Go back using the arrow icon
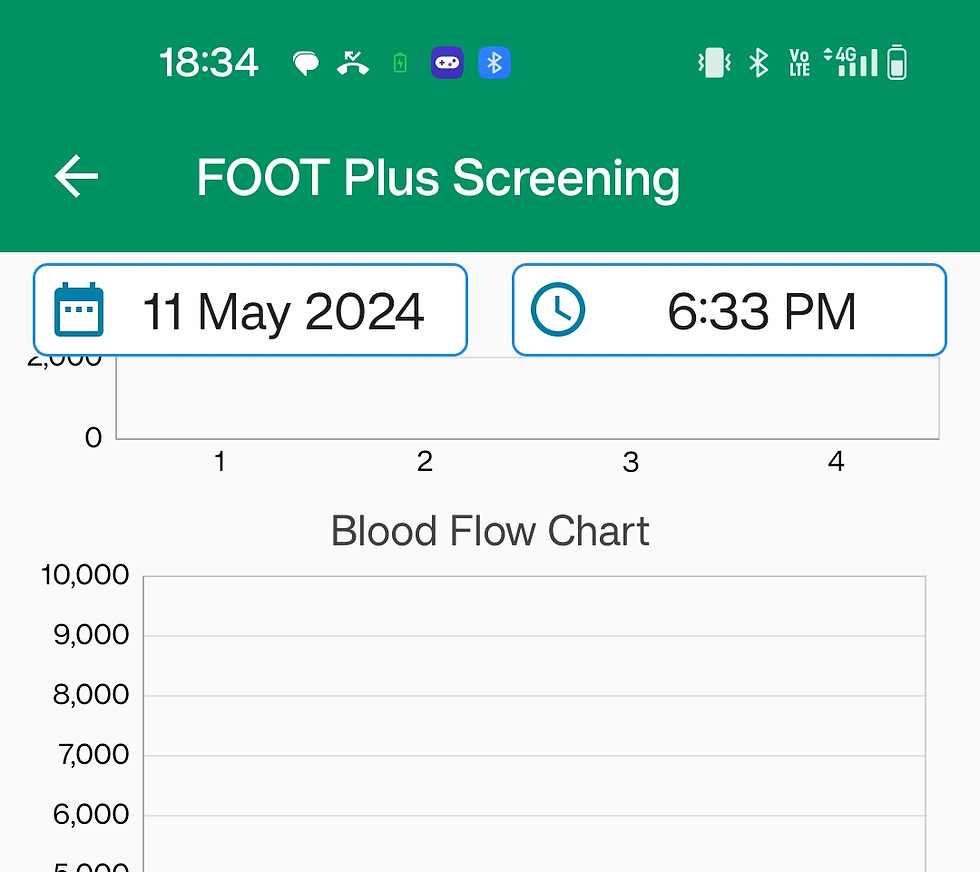The height and width of the screenshot is (872, 980). tap(76, 176)
